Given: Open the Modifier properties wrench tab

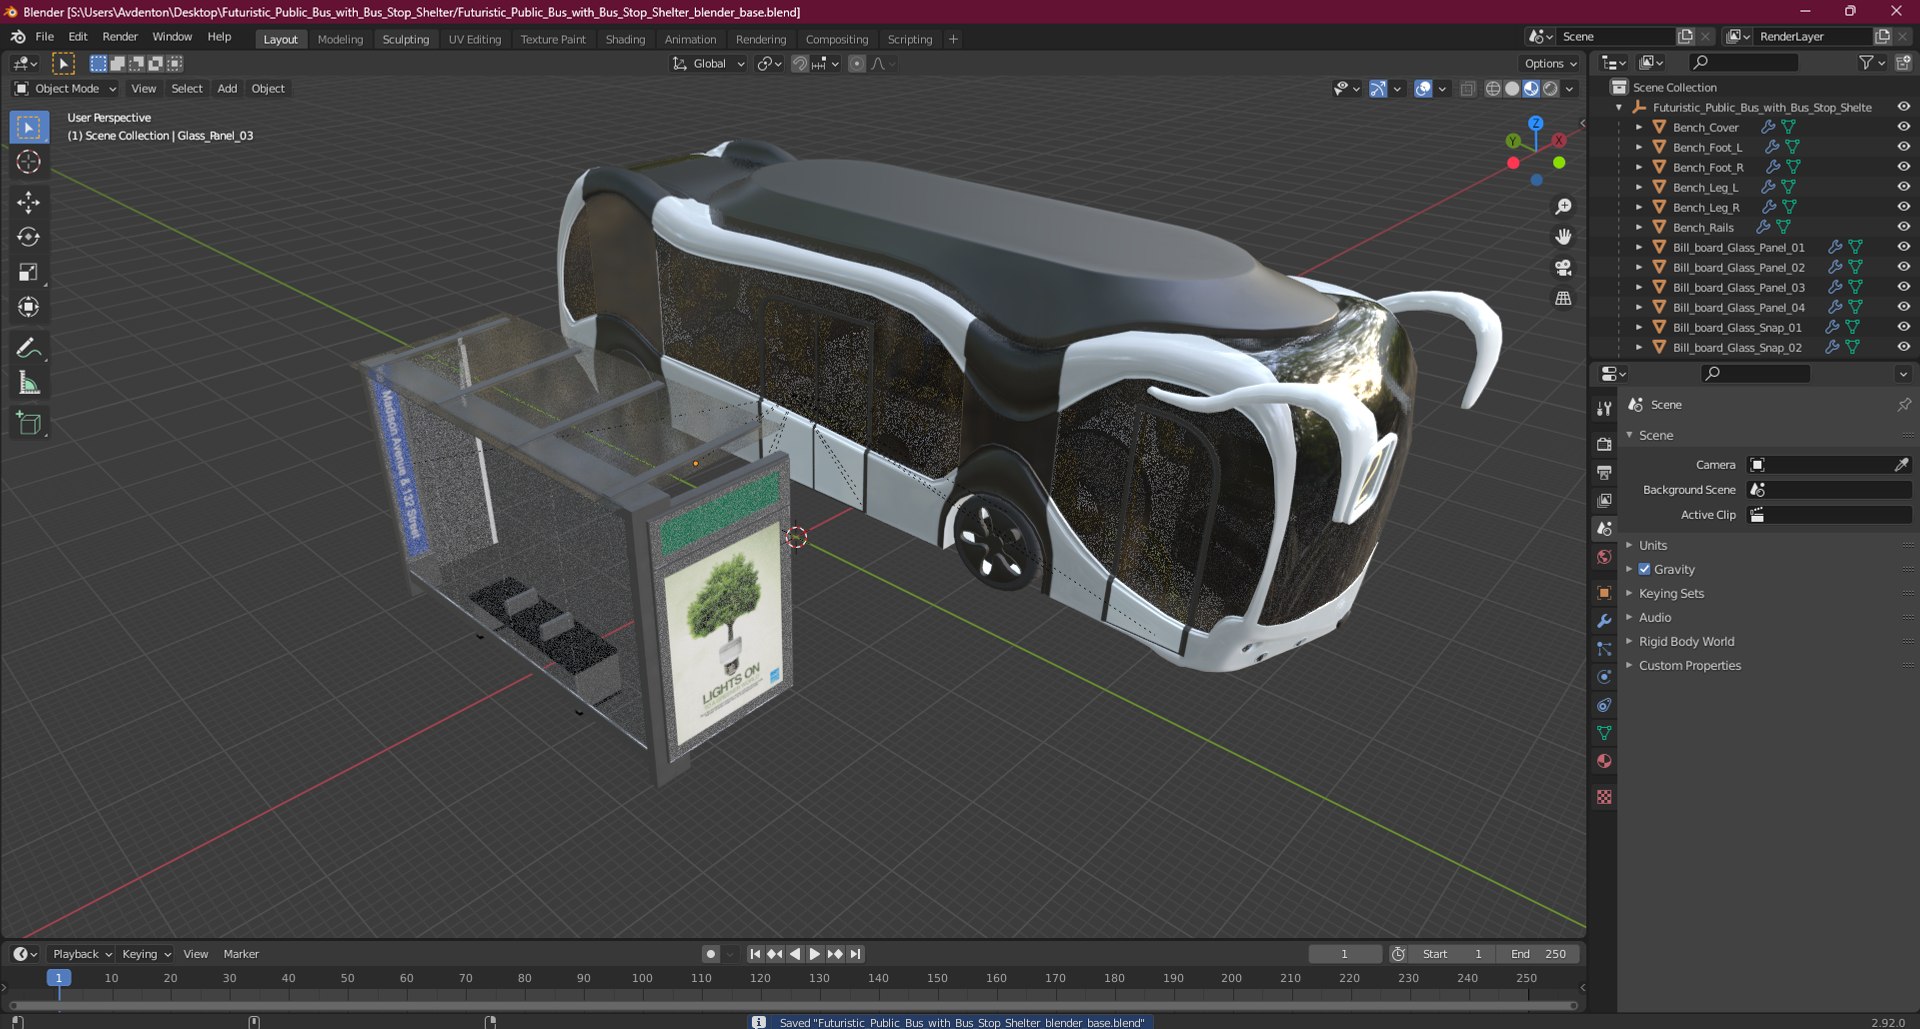Looking at the screenshot, I should coord(1604,620).
